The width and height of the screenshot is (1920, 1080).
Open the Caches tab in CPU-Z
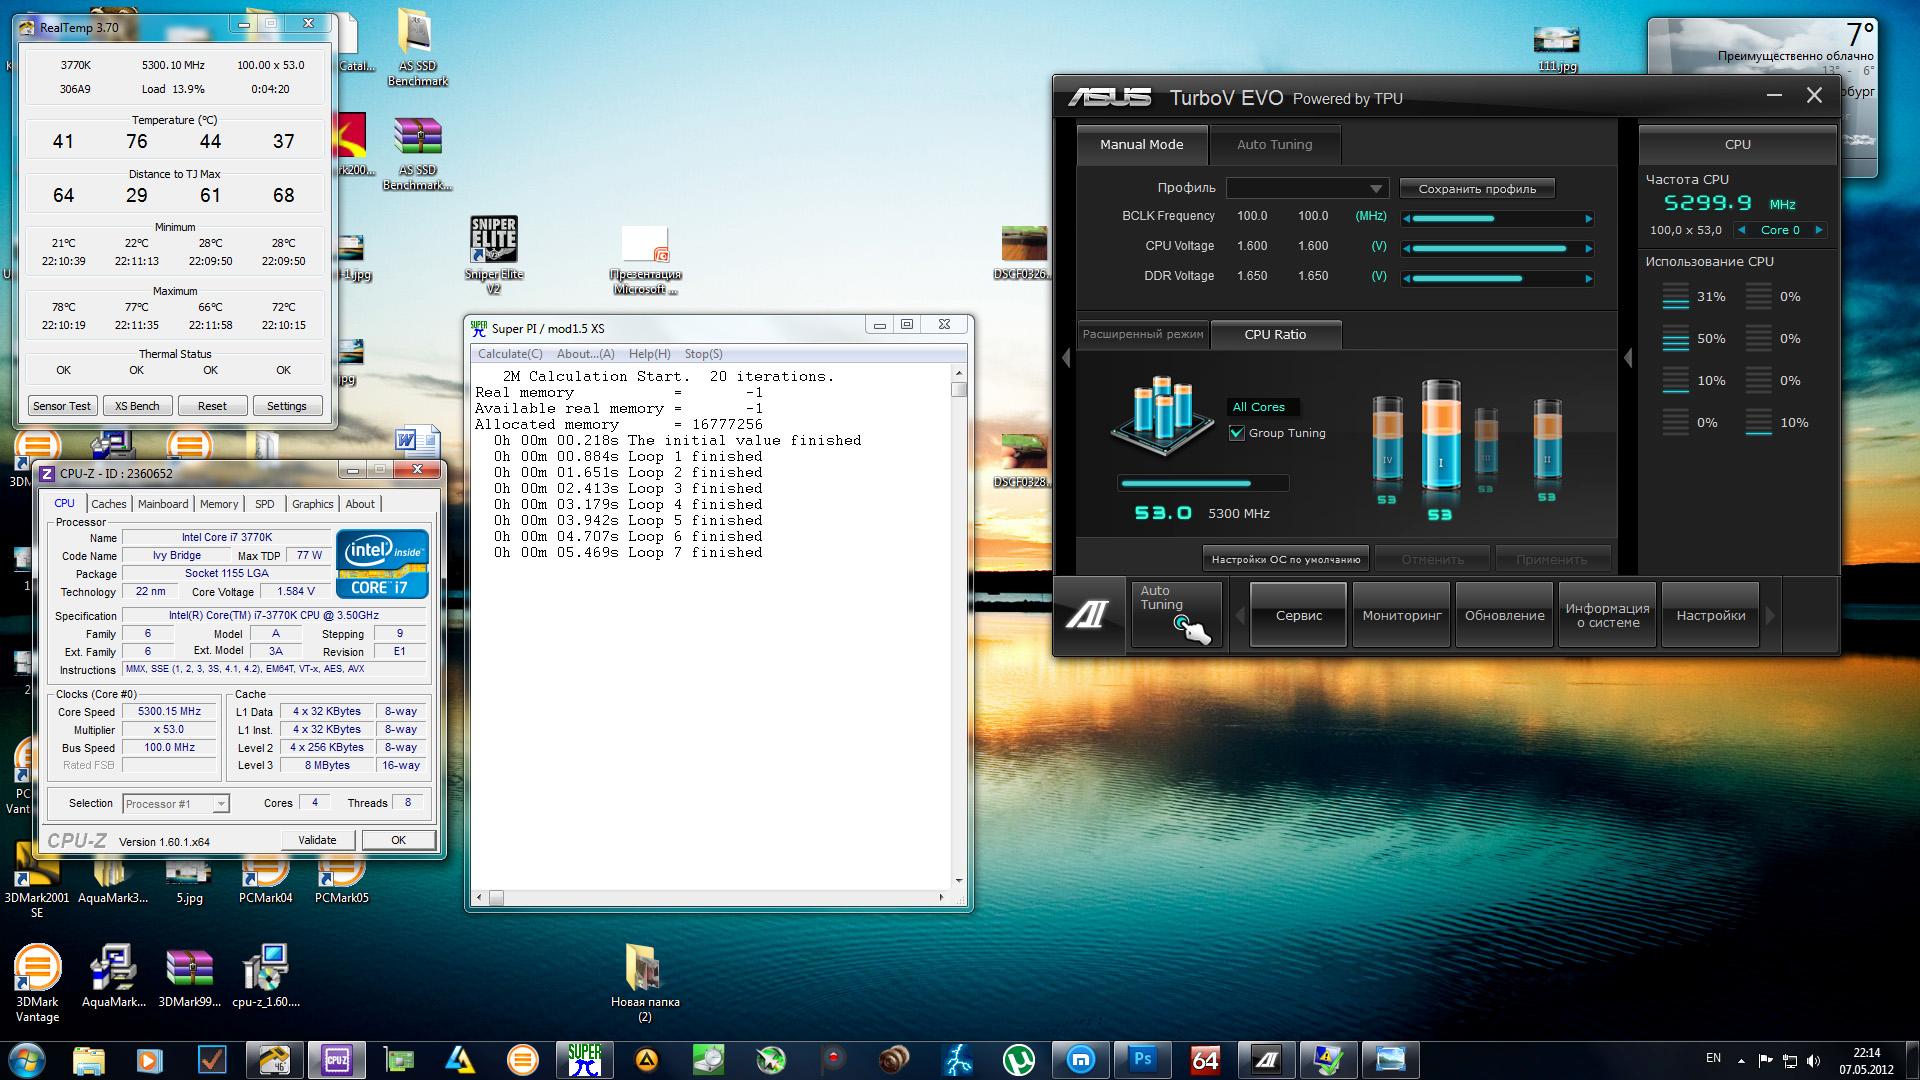point(109,504)
